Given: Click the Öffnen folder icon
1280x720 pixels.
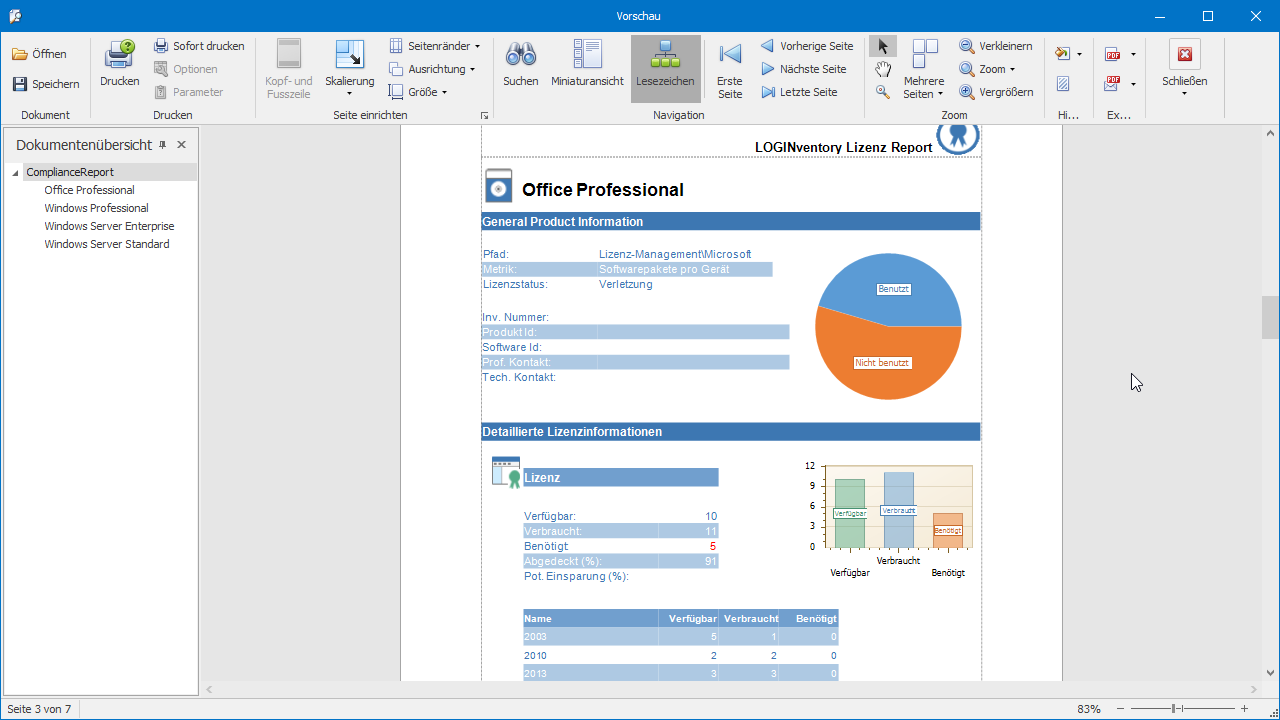Looking at the screenshot, I should pos(19,54).
